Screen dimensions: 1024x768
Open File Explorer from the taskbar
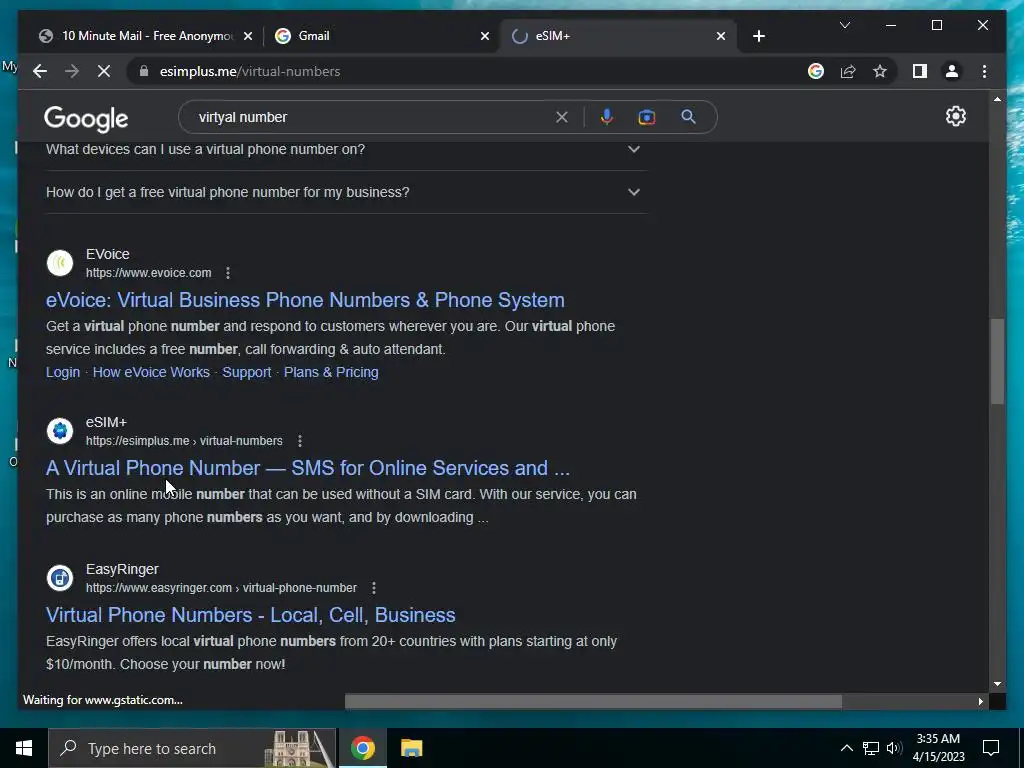point(411,748)
